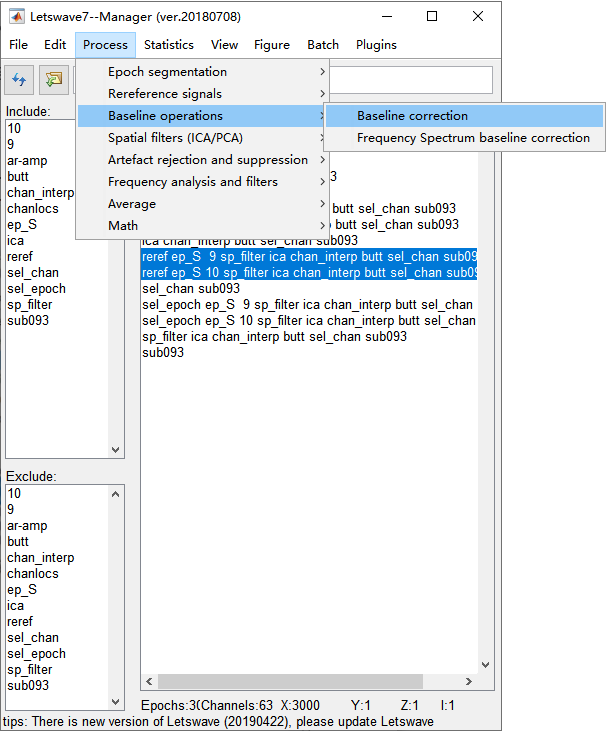Click dataset list scroll-right arrow
The width and height of the screenshot is (614, 731).
pyautogui.click(x=469, y=682)
